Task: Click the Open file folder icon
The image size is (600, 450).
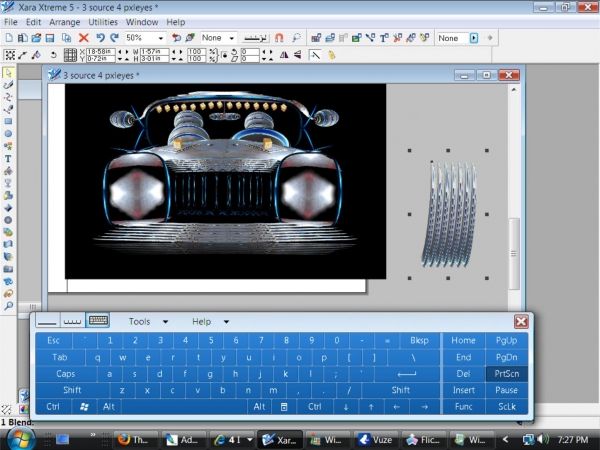Action: tap(36, 38)
